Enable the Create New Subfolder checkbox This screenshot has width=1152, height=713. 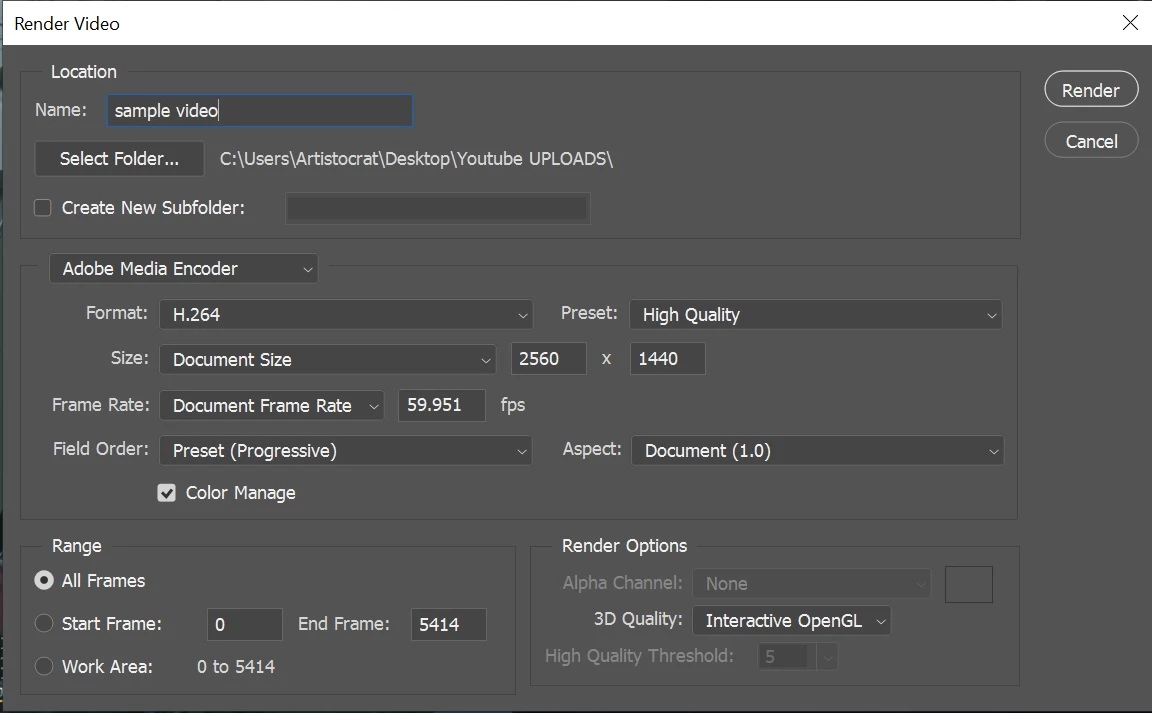43,208
